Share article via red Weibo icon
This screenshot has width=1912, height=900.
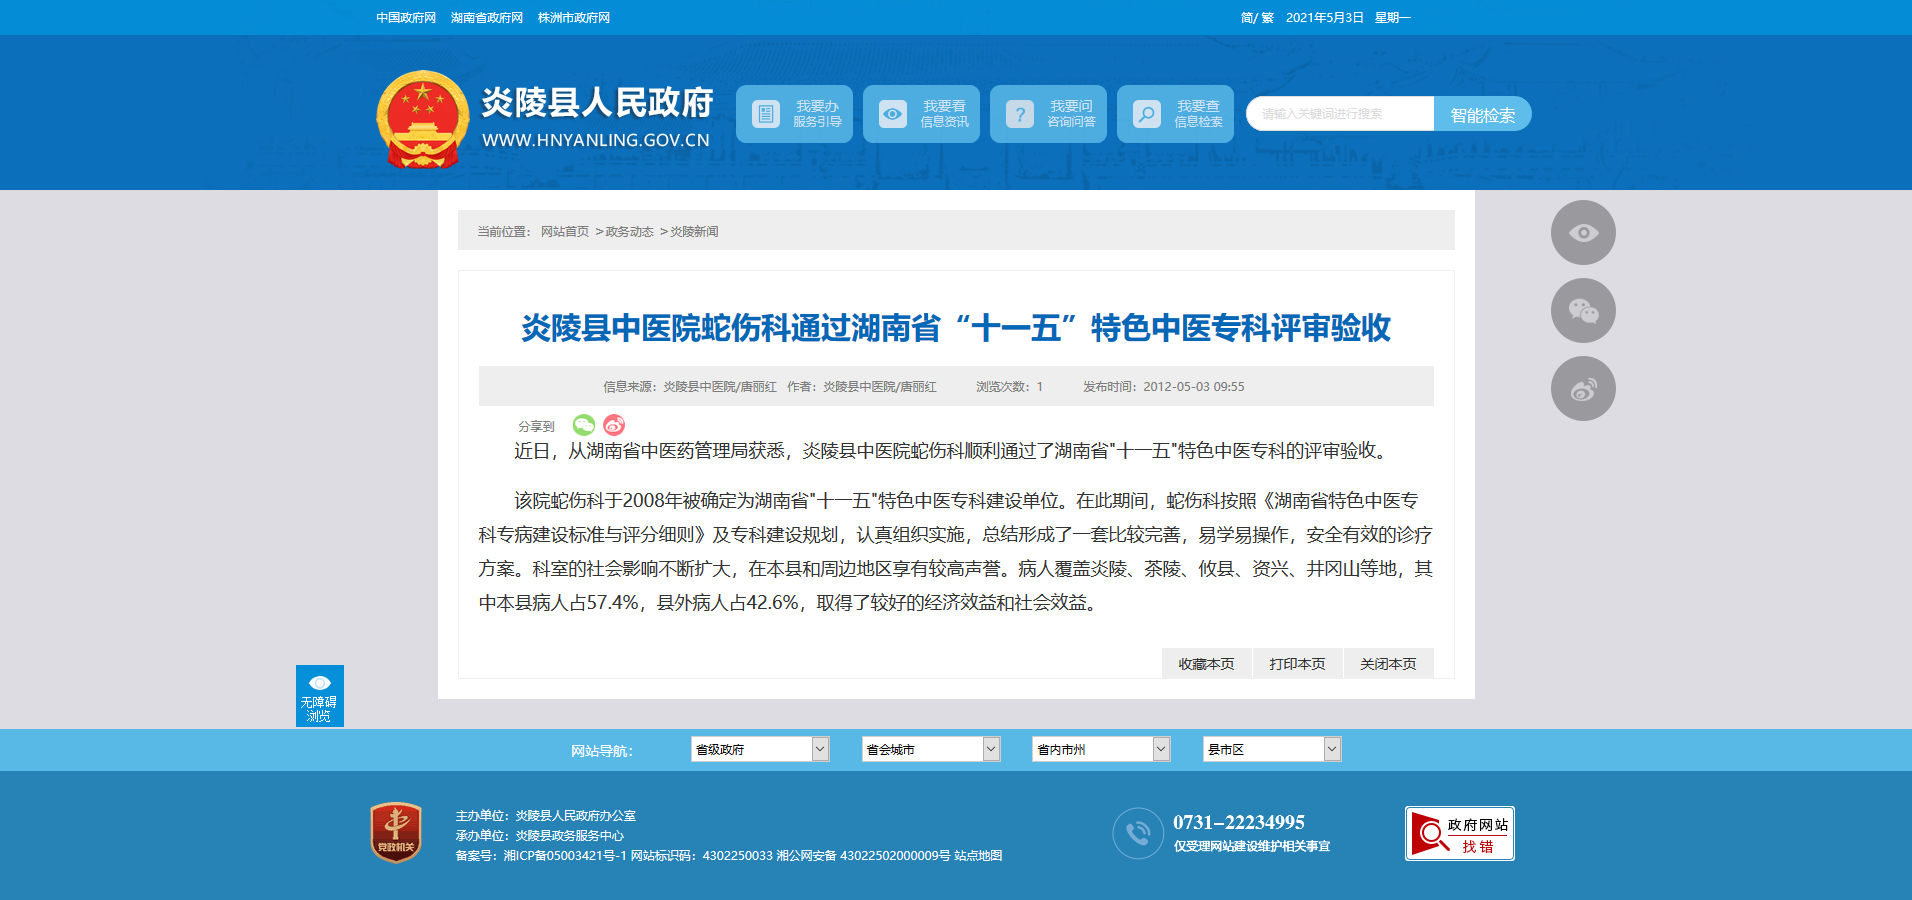tap(614, 425)
